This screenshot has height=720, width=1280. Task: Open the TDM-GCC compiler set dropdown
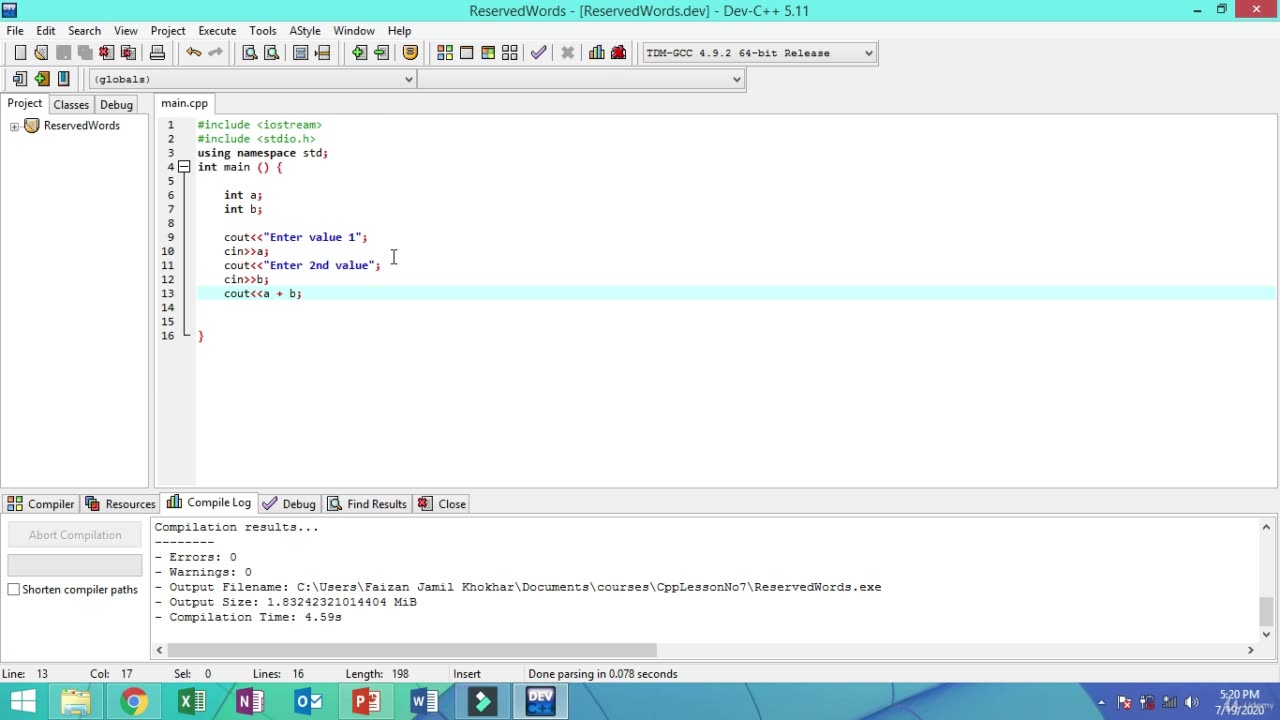click(868, 53)
